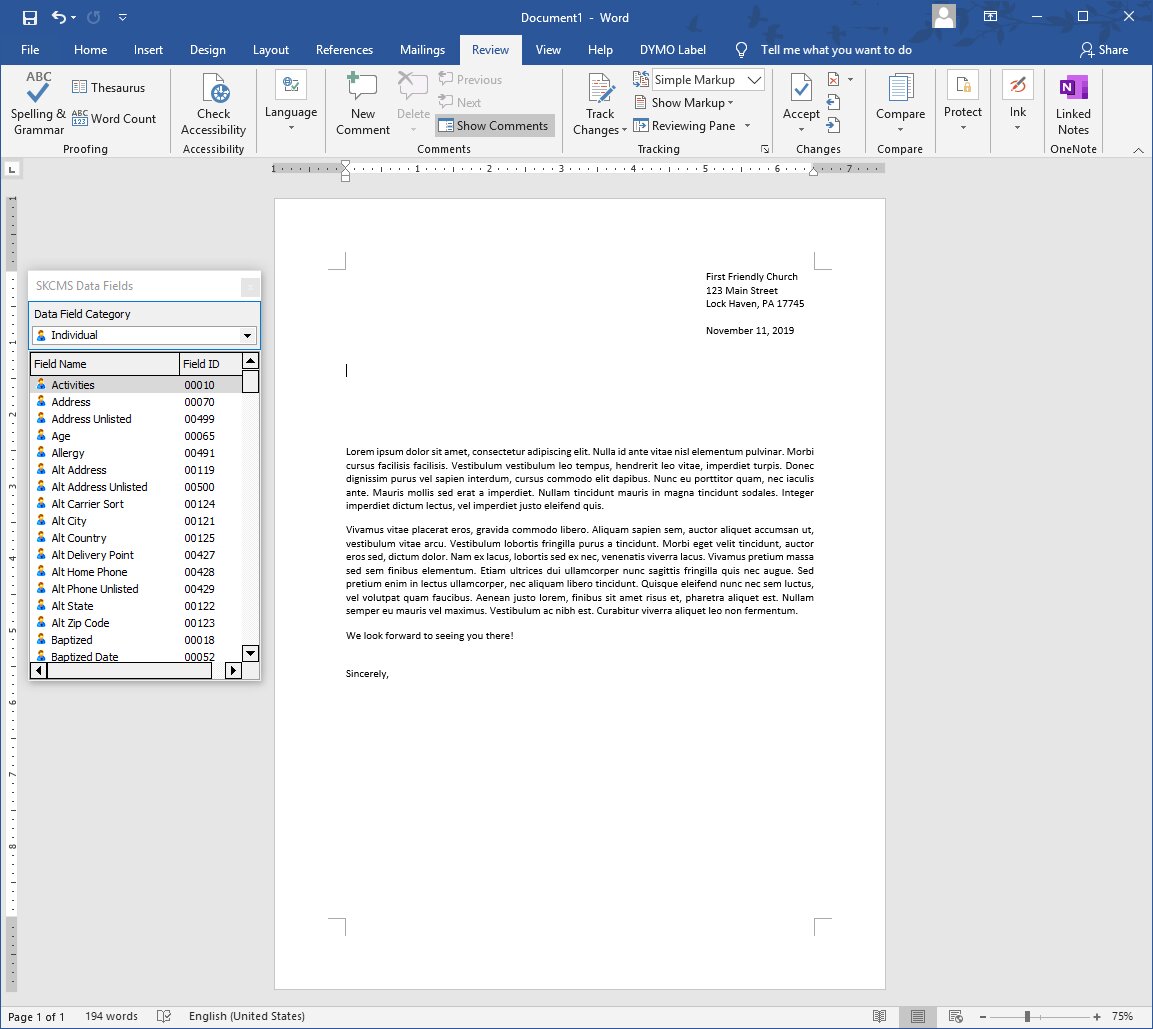Switch to the Mailings tab
The image size is (1153, 1029).
422,50
